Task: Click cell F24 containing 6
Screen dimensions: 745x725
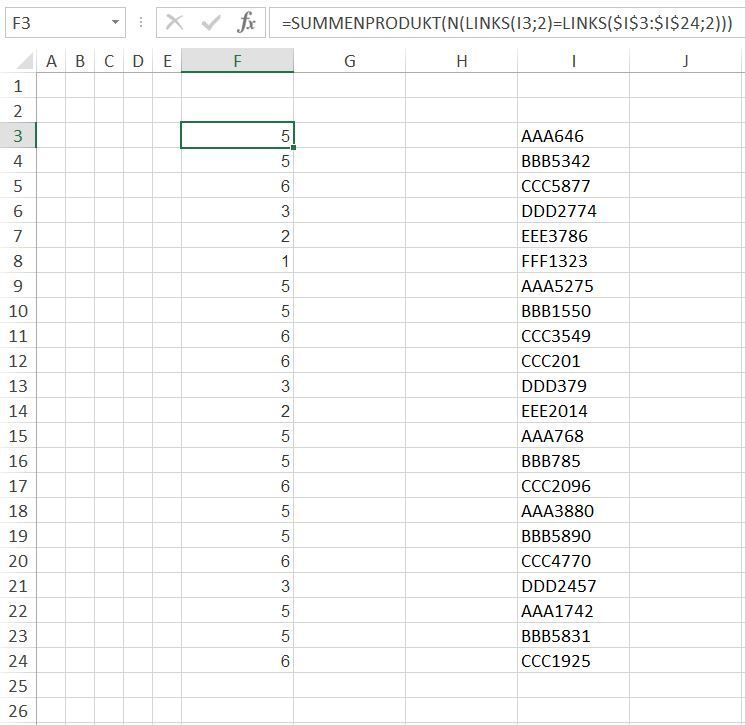Action: coord(237,661)
